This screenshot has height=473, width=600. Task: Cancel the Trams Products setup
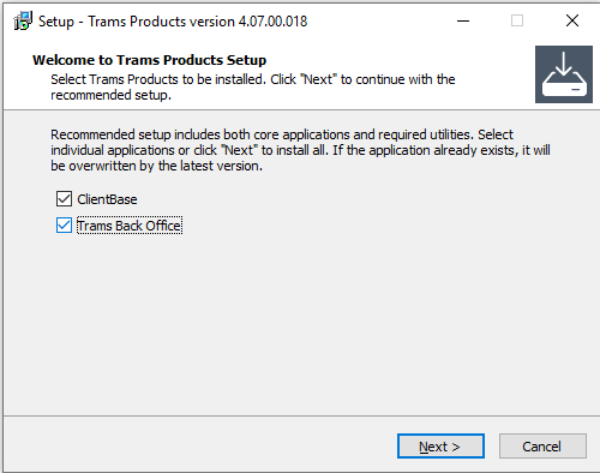pyautogui.click(x=542, y=446)
